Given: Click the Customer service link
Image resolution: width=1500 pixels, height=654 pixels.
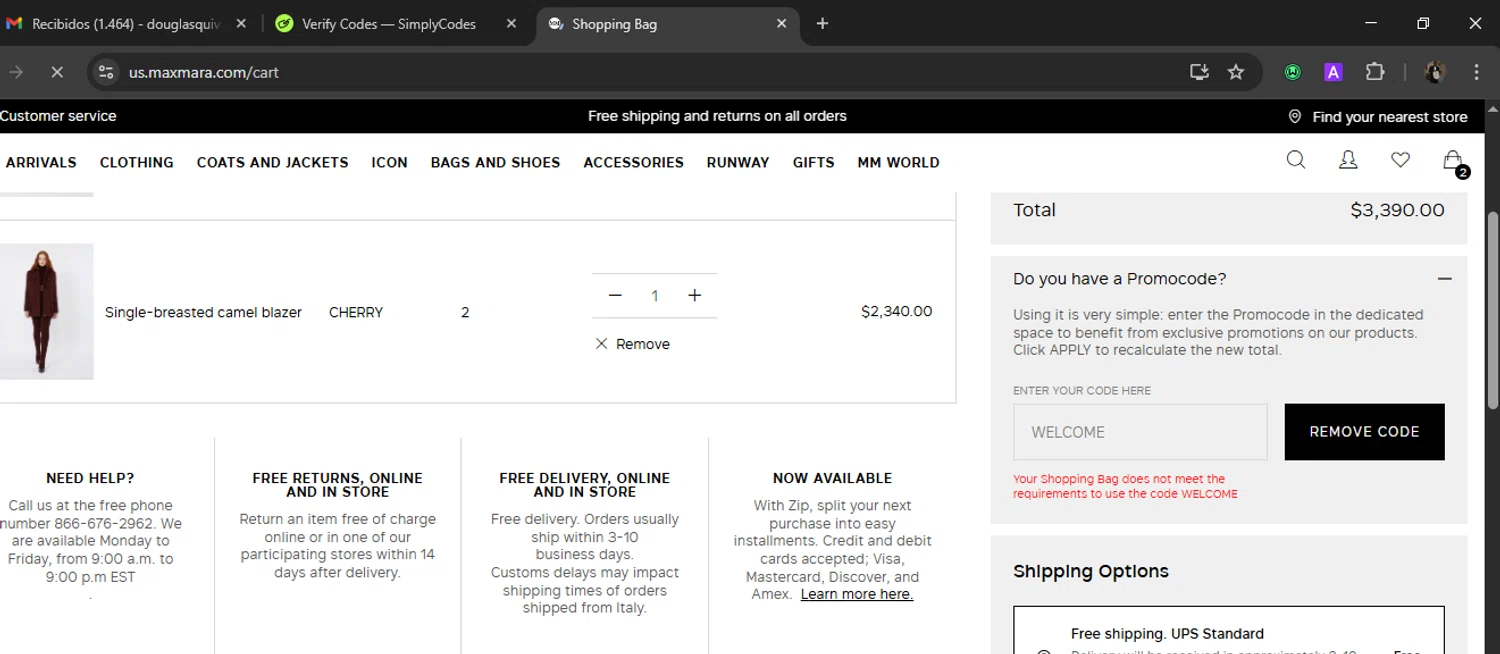Looking at the screenshot, I should 58,116.
